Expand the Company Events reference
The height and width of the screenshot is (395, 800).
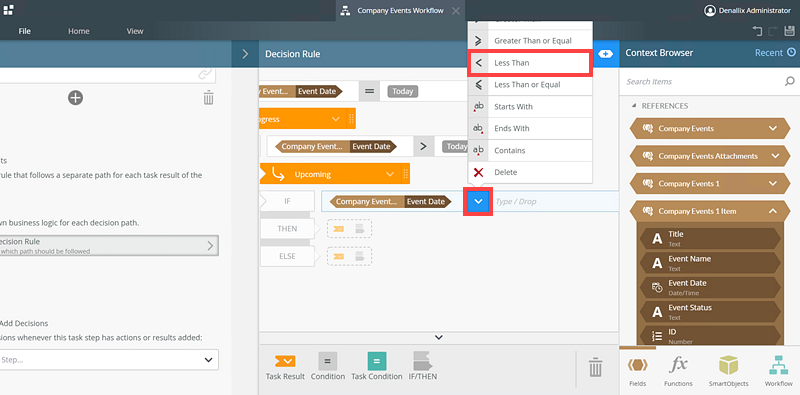772,129
